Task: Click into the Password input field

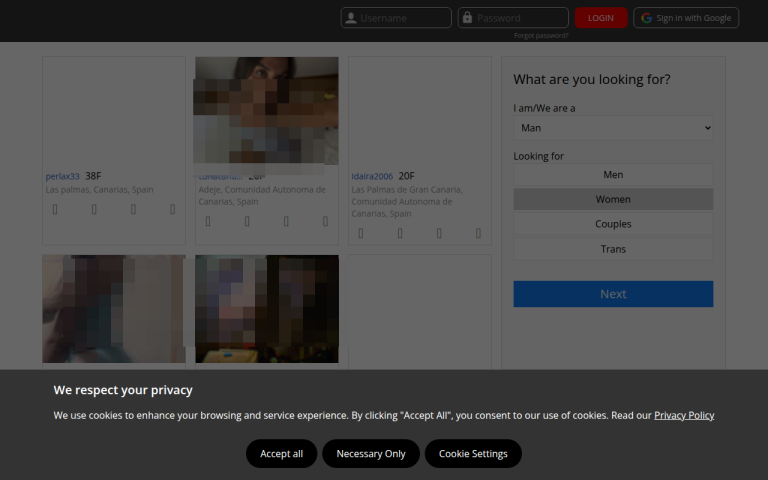Action: (513, 18)
